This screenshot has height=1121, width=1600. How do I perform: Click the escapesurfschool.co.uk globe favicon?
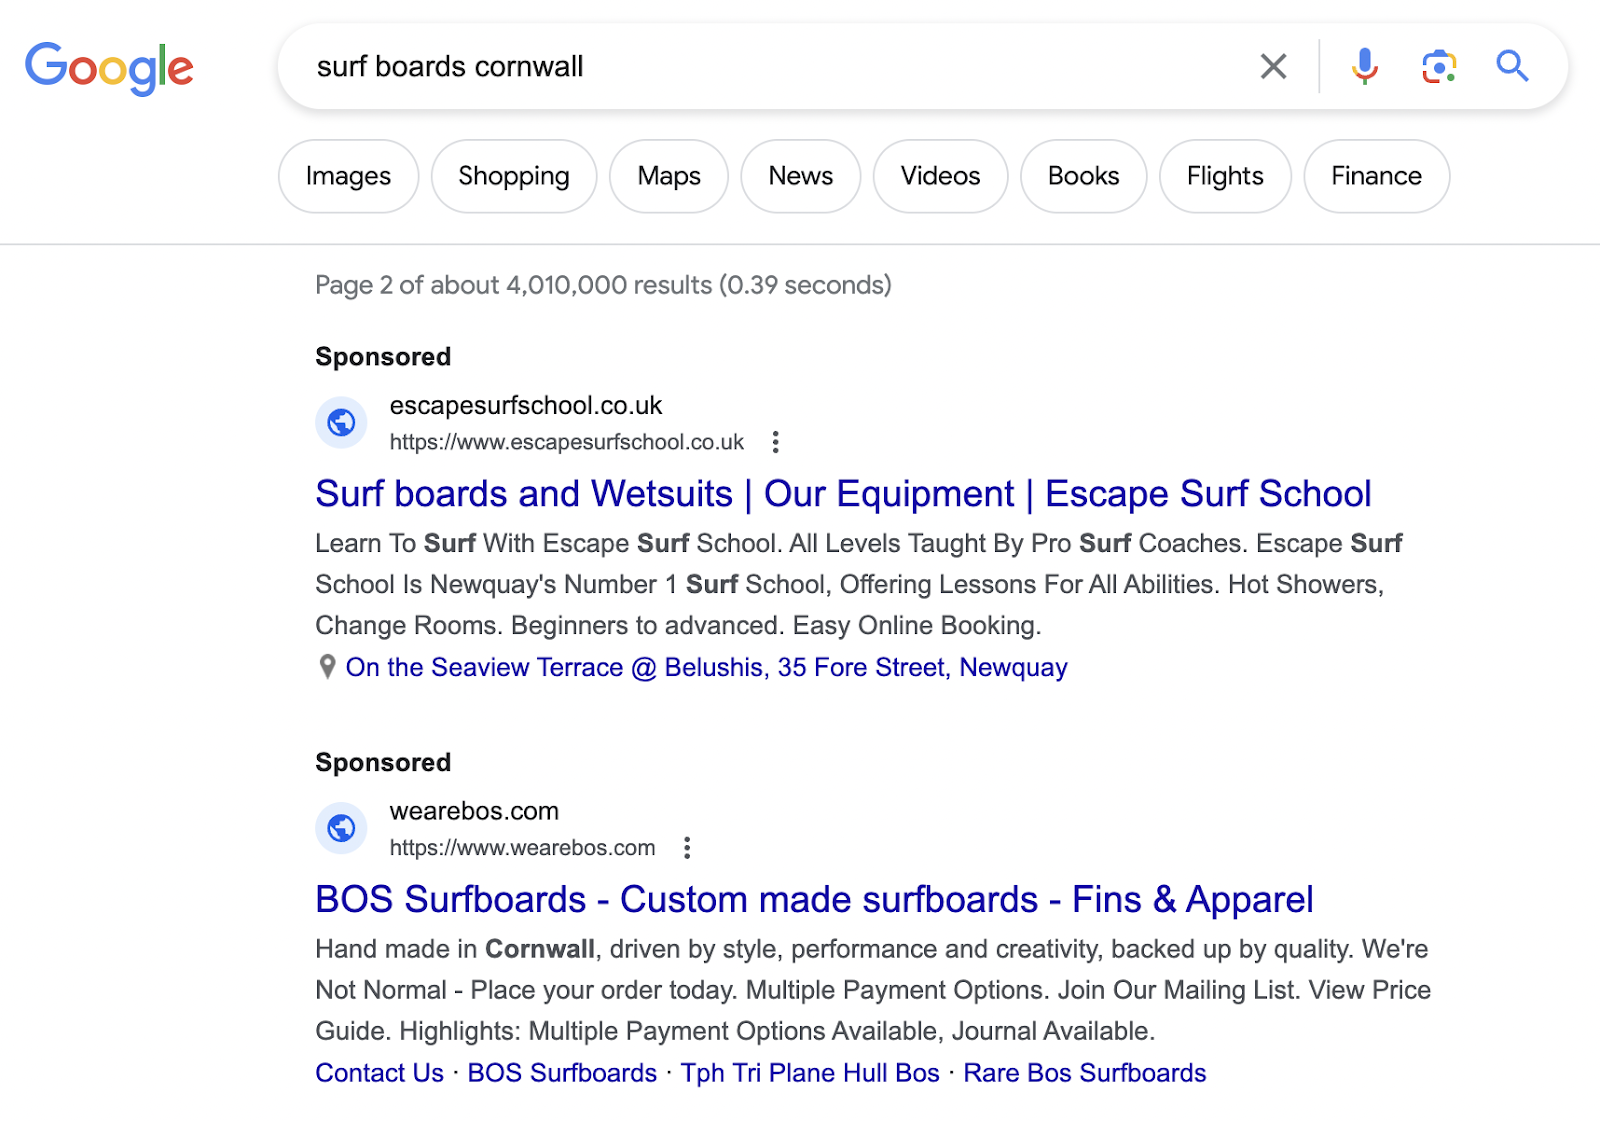pyautogui.click(x=342, y=423)
